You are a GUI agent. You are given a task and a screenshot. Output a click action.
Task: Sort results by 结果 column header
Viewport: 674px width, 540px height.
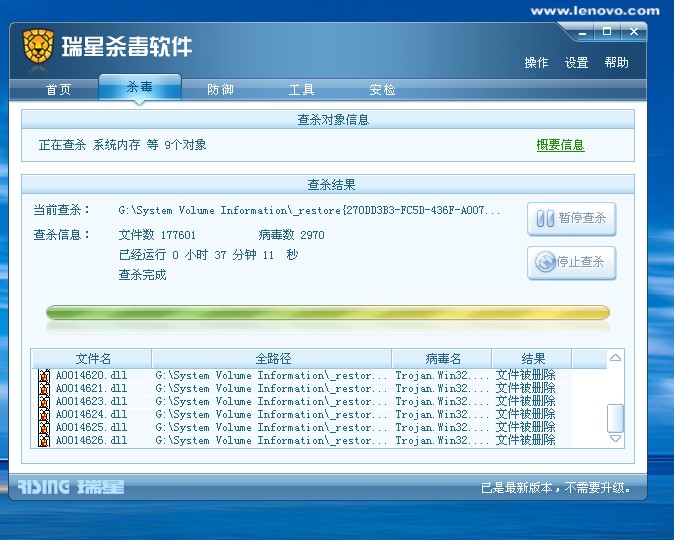pyautogui.click(x=532, y=359)
